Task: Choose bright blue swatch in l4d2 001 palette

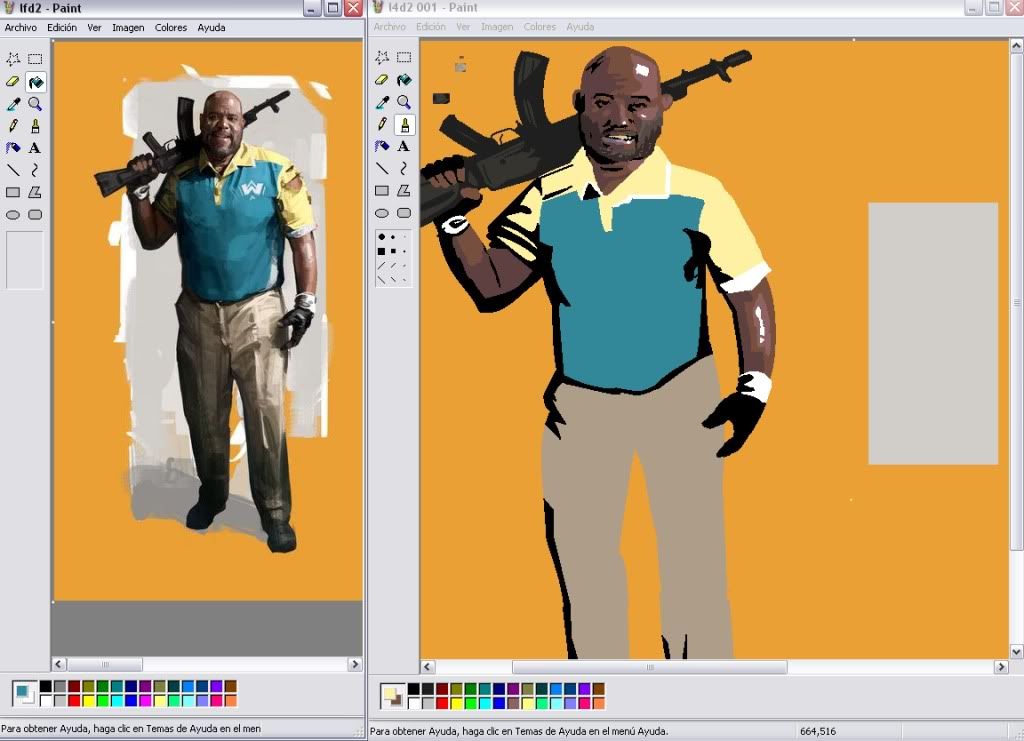Action: (x=499, y=703)
